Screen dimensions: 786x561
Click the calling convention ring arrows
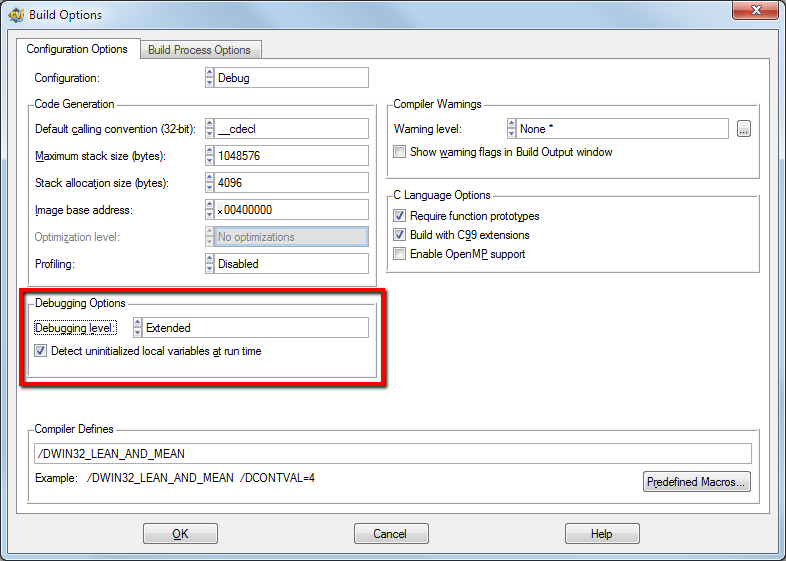coord(209,129)
